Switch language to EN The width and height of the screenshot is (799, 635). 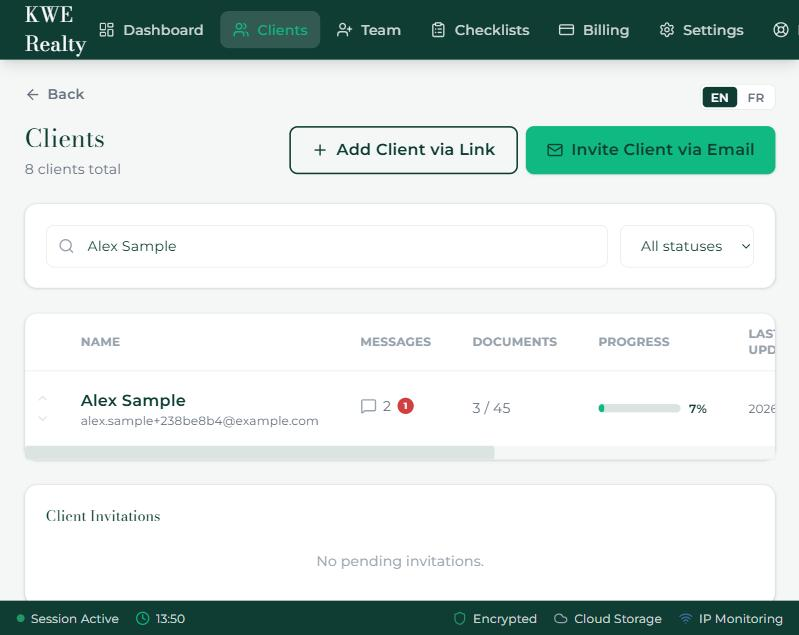point(720,97)
